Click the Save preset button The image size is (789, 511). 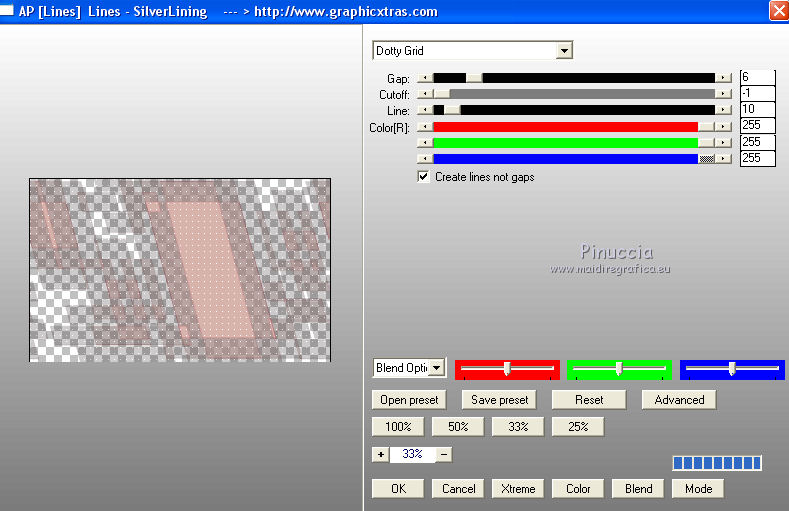point(499,400)
